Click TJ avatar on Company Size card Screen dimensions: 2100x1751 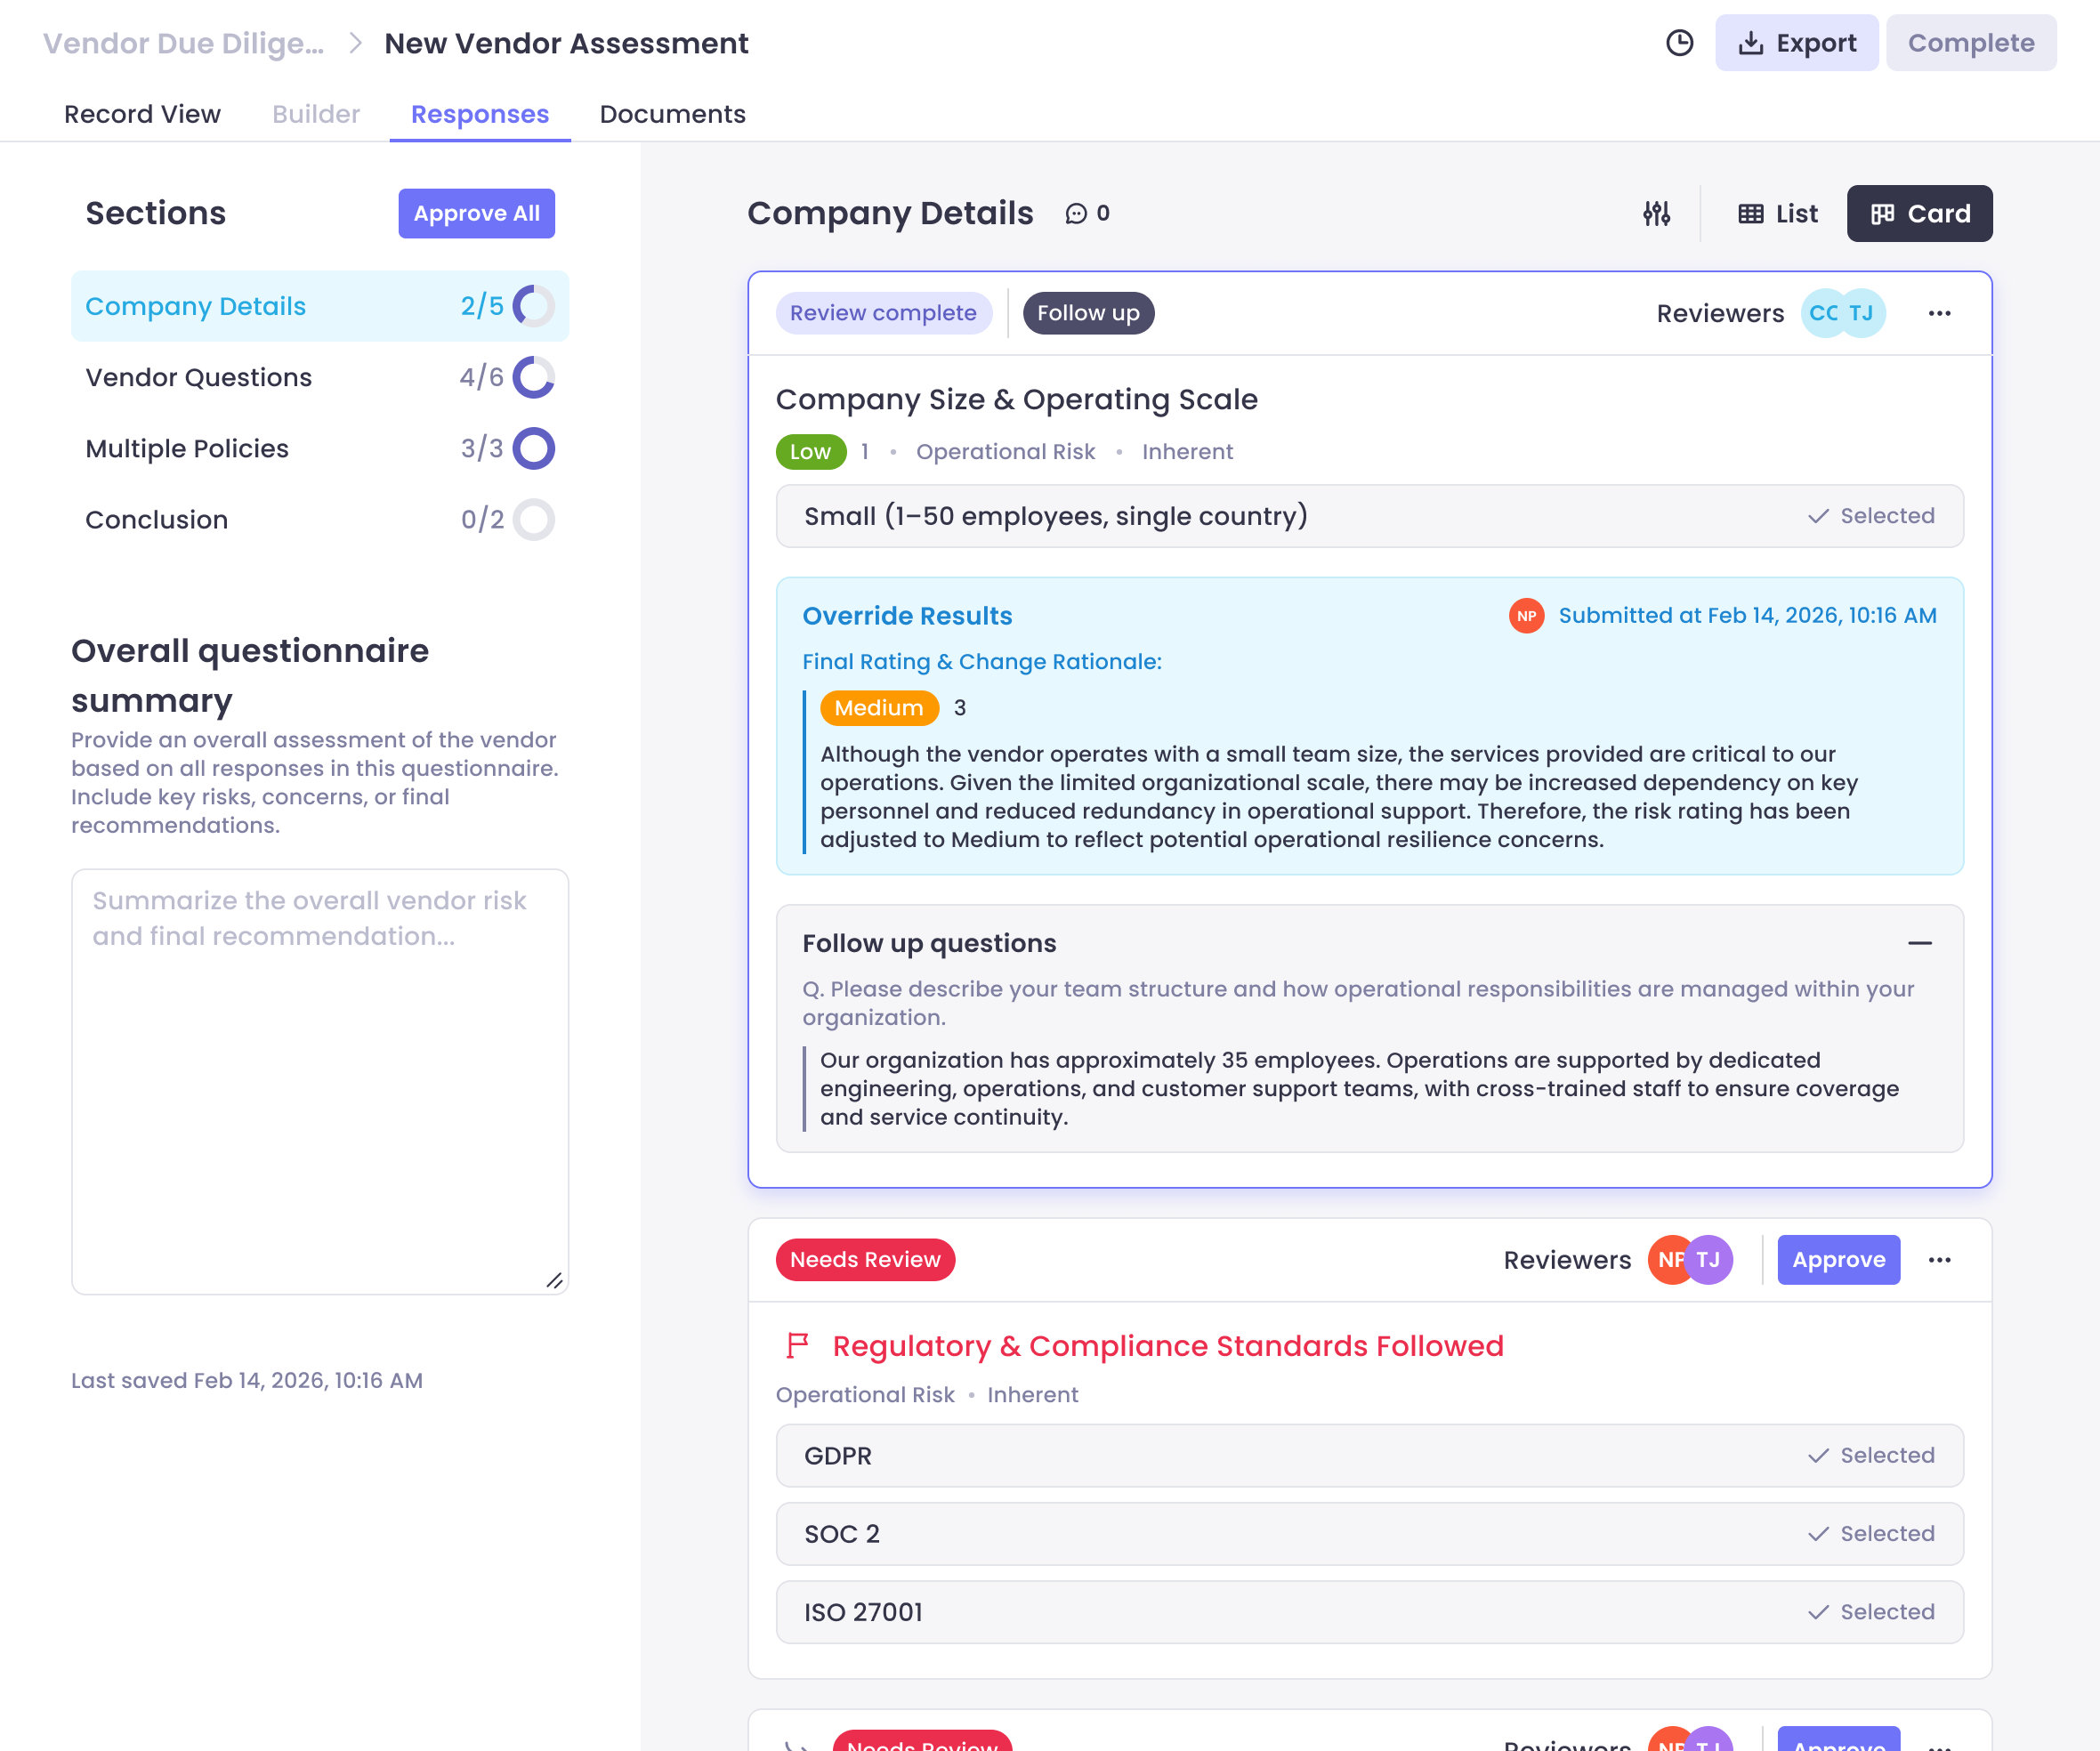[1862, 313]
